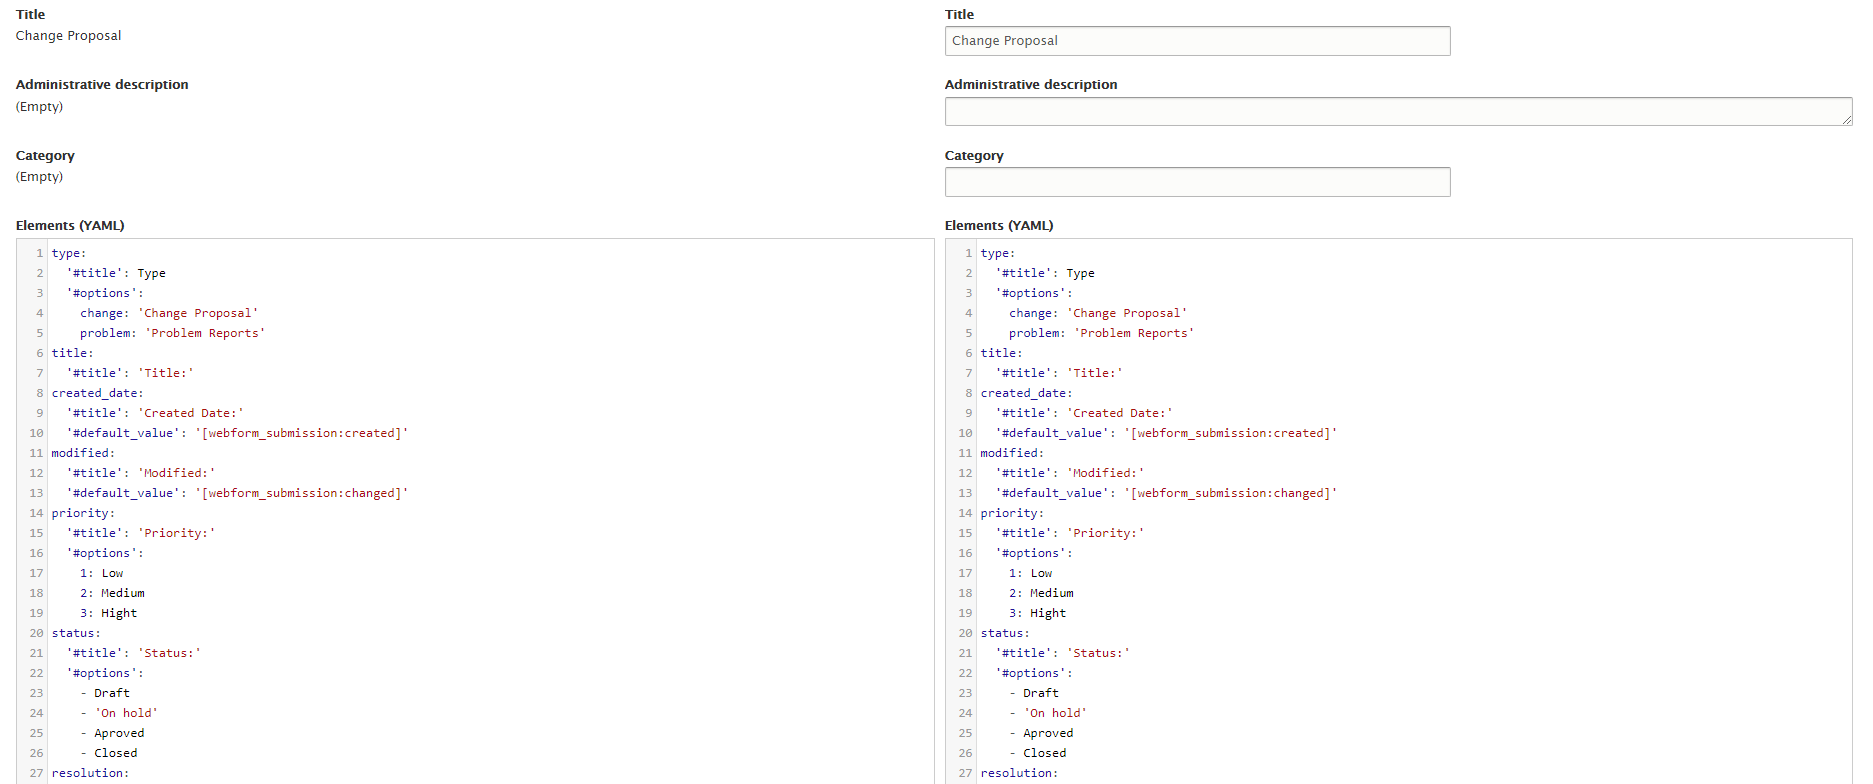
Task: Click 'created_date:' line in right editor
Action: click(x=1026, y=393)
